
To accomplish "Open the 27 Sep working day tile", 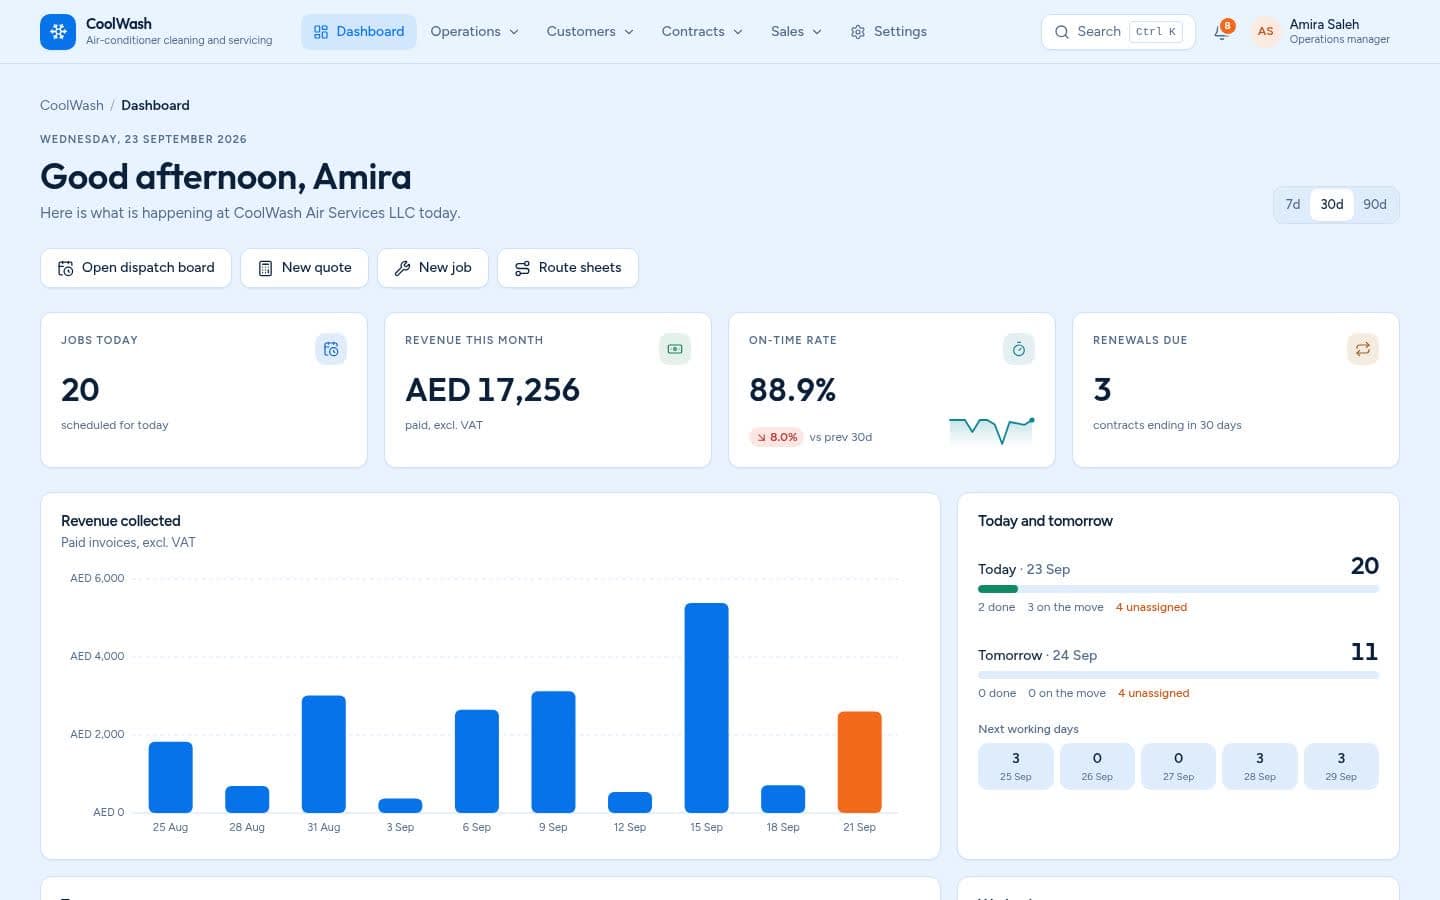I will point(1178,766).
